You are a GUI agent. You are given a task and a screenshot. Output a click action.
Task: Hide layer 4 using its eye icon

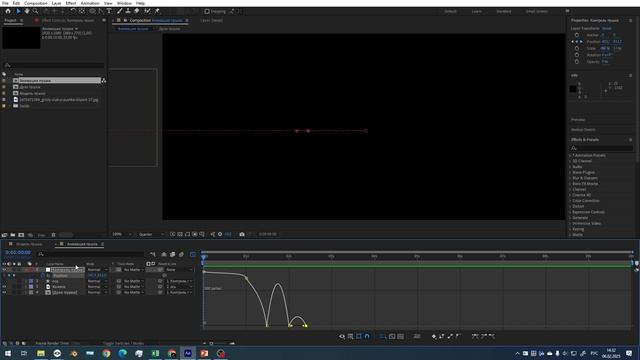pos(4,293)
